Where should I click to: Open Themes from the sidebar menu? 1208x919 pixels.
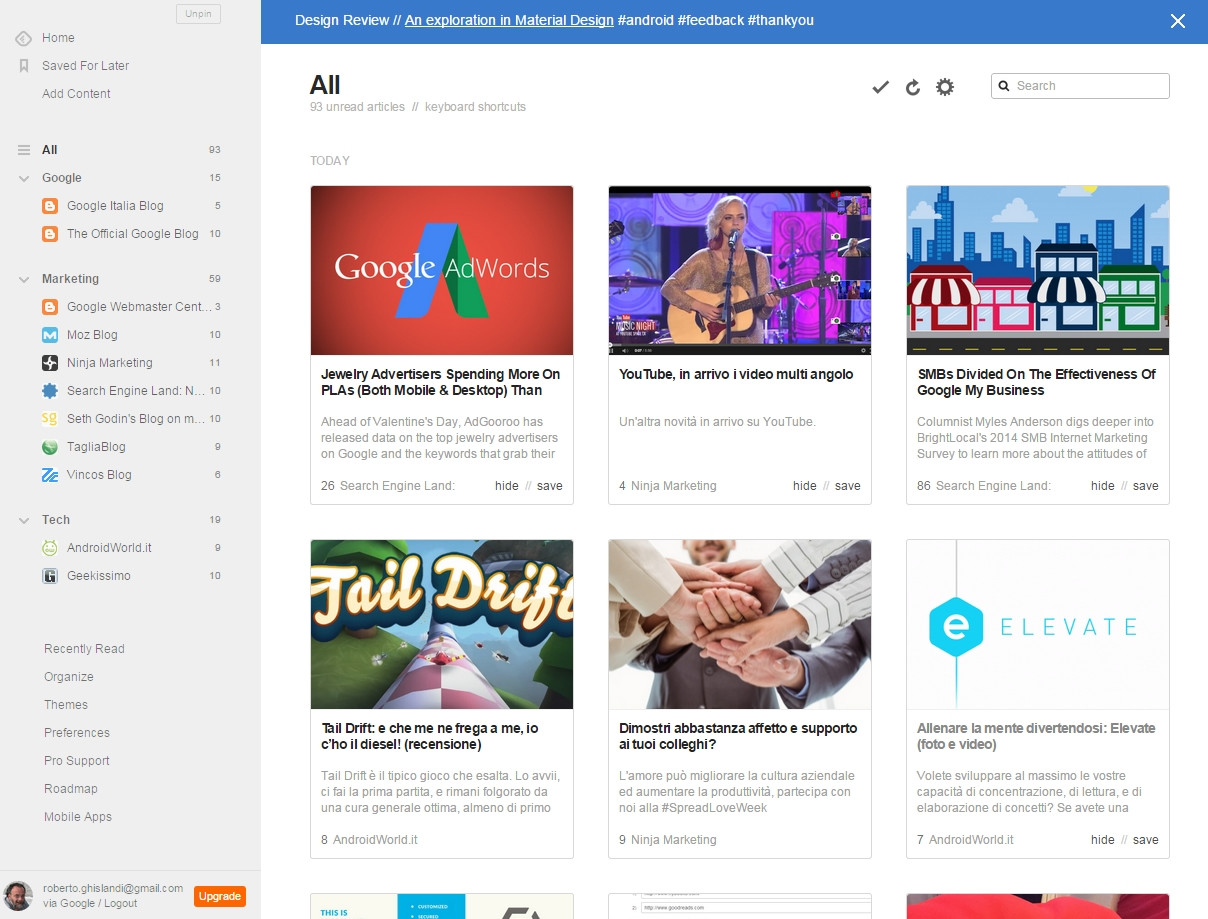(x=66, y=705)
